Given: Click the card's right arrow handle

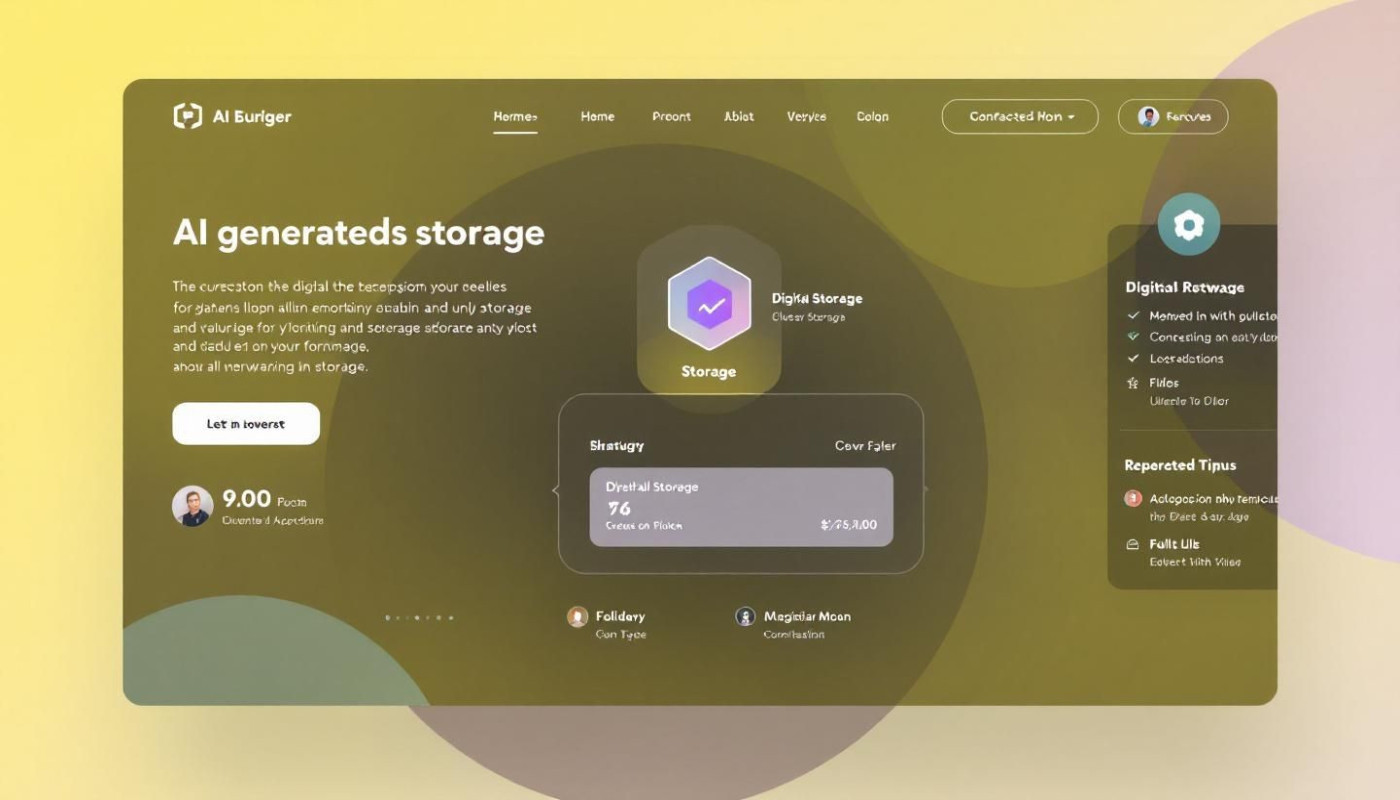Looking at the screenshot, I should (925, 490).
